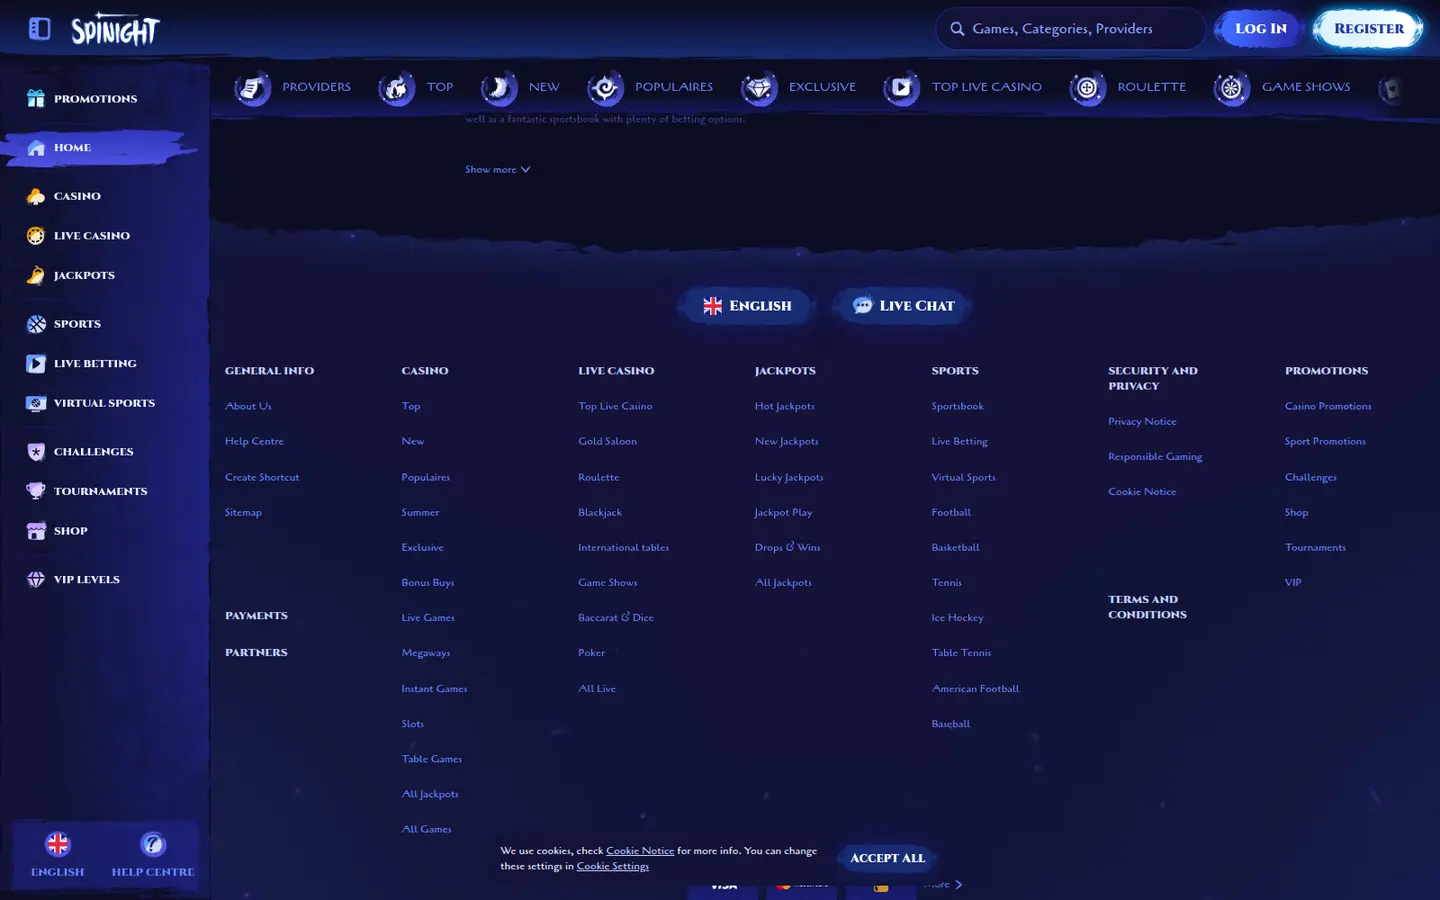1440x900 pixels.
Task: Open Promotions gift icon in sidebar
Action: [x=36, y=99]
